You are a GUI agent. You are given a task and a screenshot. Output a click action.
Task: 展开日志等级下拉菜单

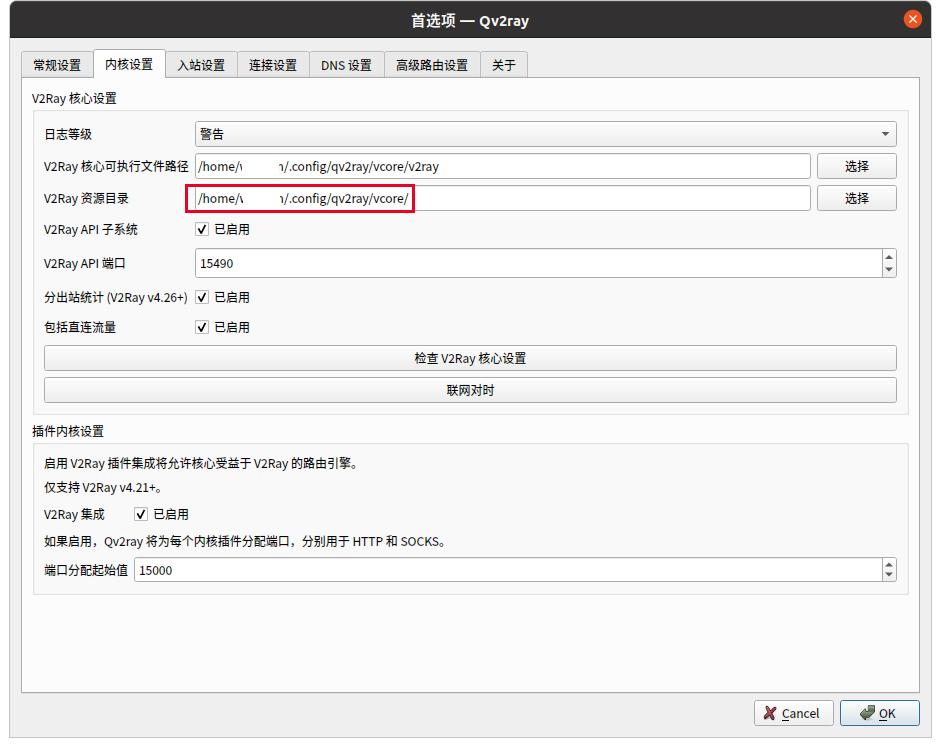point(884,133)
